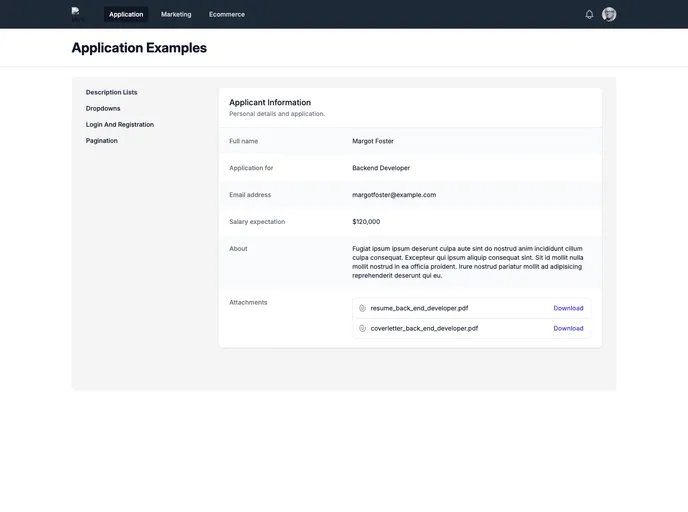This screenshot has width=688, height=512.
Task: Switch to the Marketing nav item
Action: click(176, 14)
